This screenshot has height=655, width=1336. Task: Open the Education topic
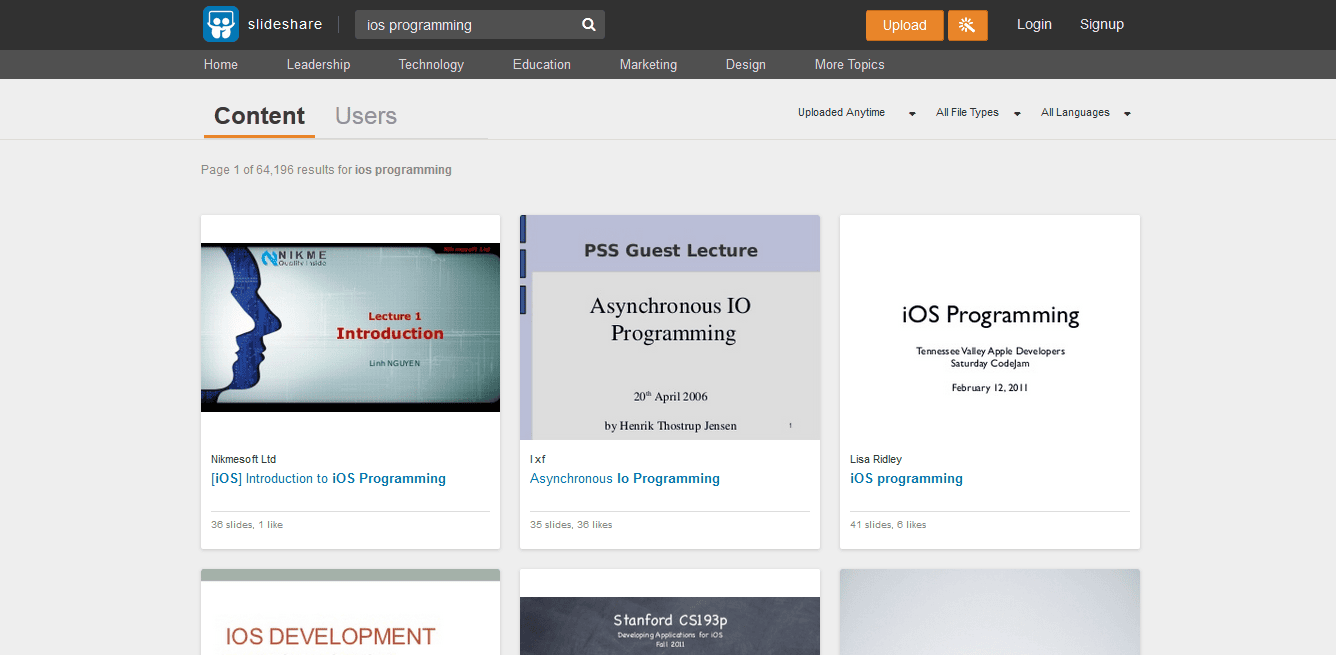[x=542, y=64]
